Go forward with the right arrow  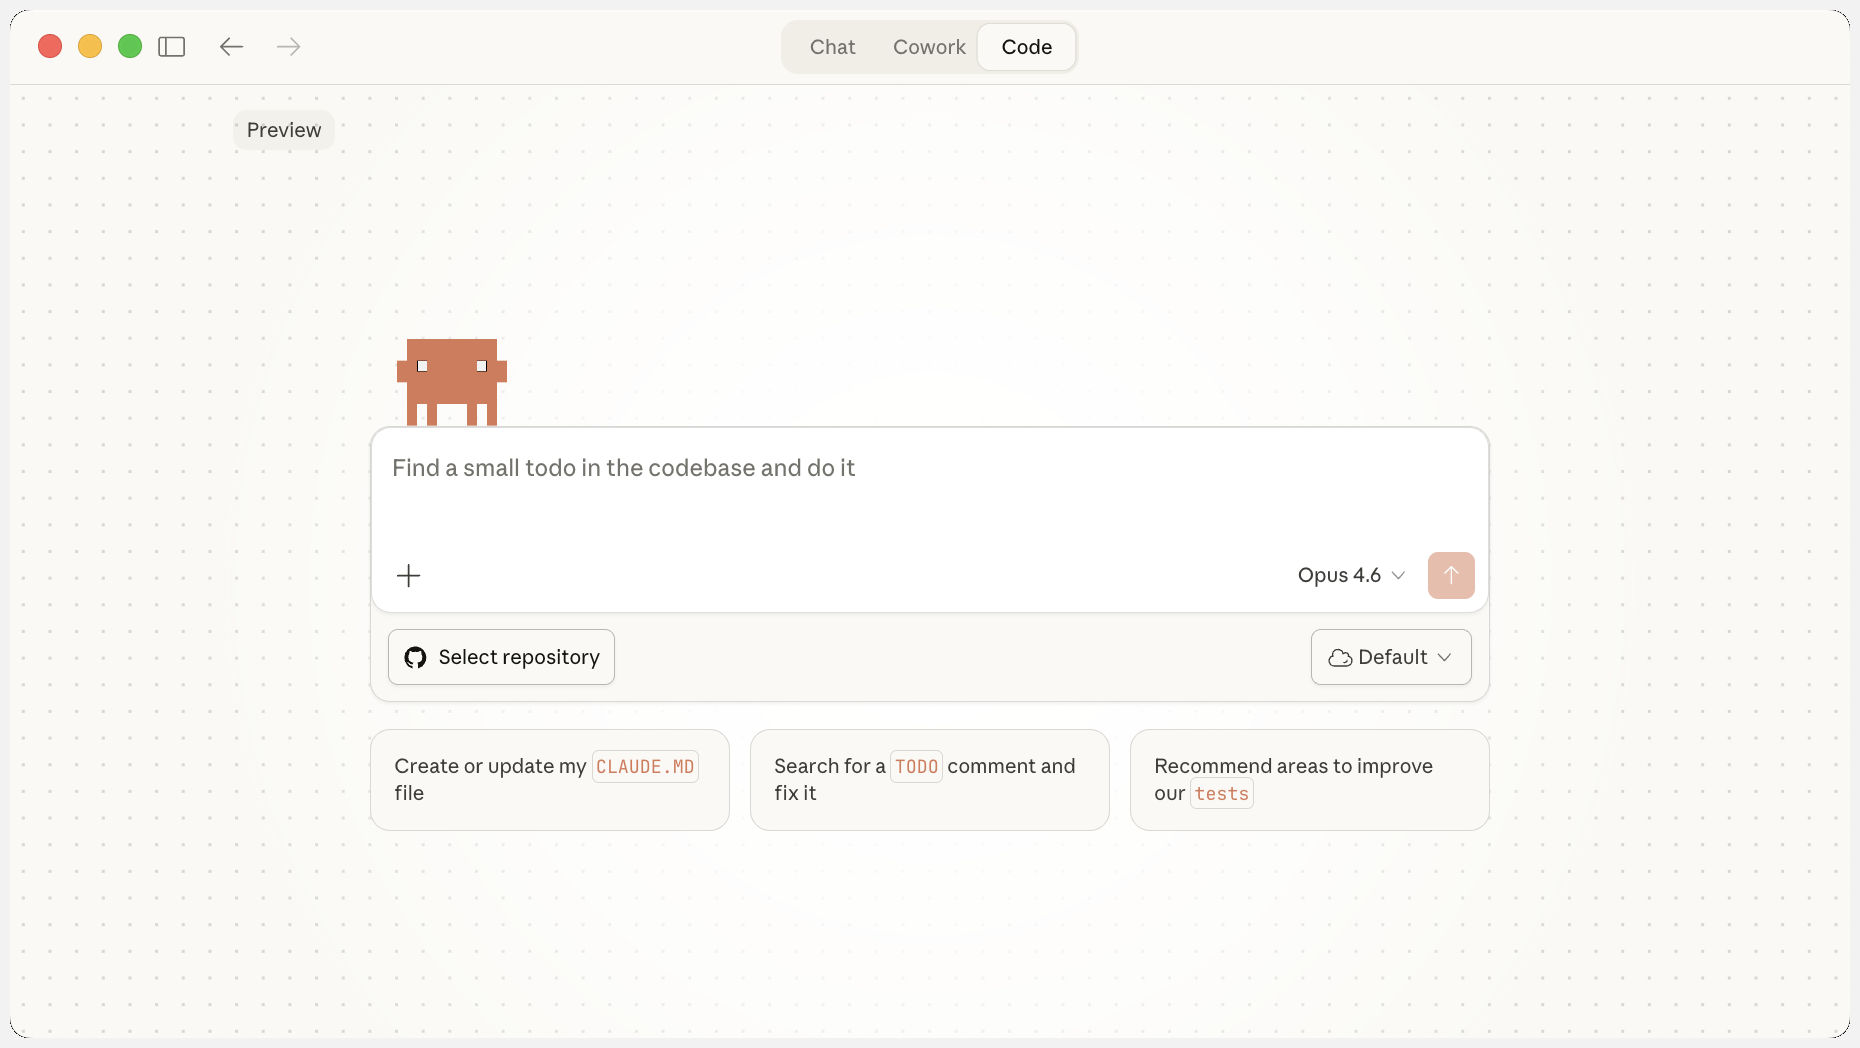click(289, 47)
